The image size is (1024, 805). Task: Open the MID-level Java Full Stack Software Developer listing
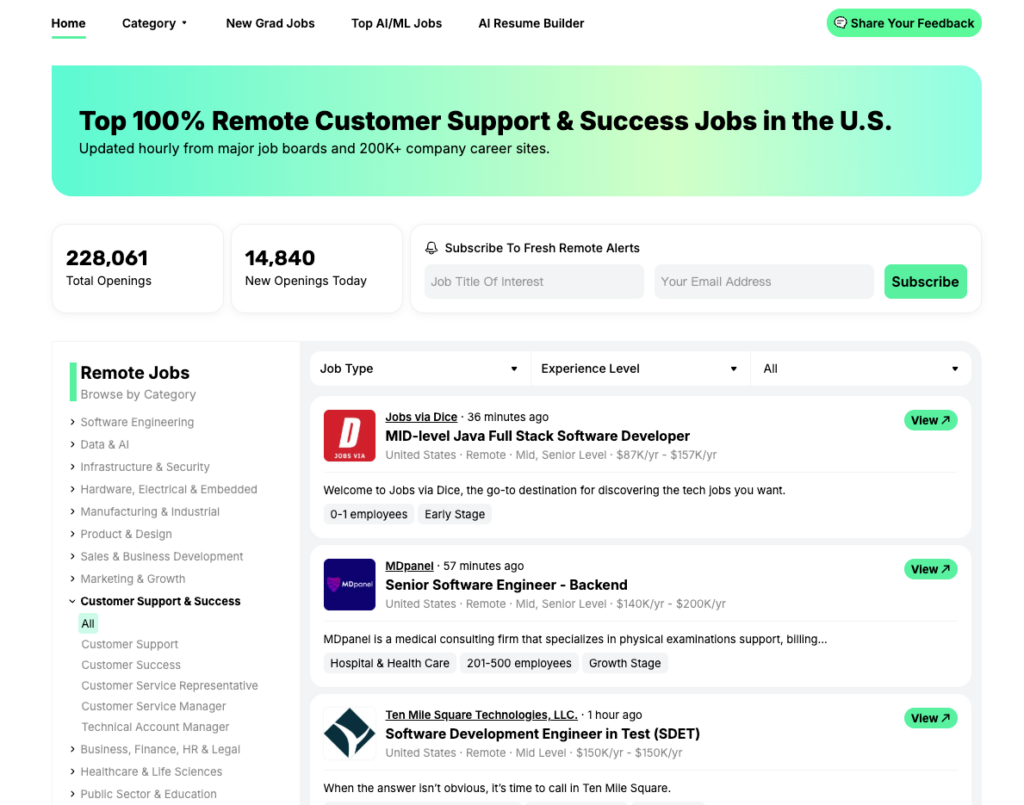[538, 436]
